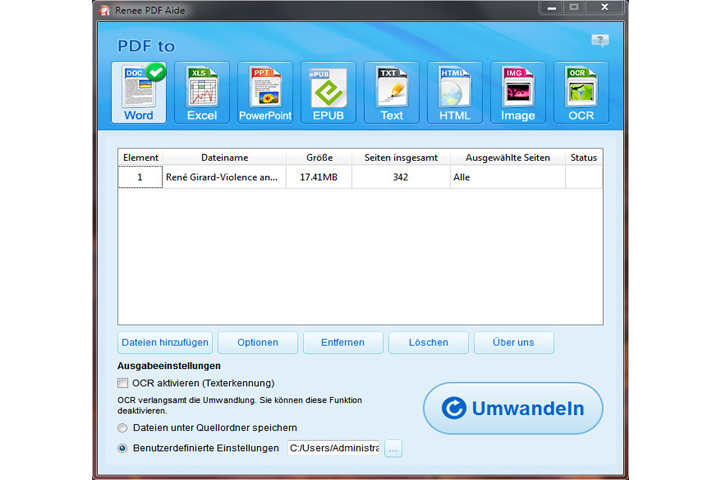This screenshot has width=720, height=480.
Task: Select the Word output format icon
Action: pos(139,93)
